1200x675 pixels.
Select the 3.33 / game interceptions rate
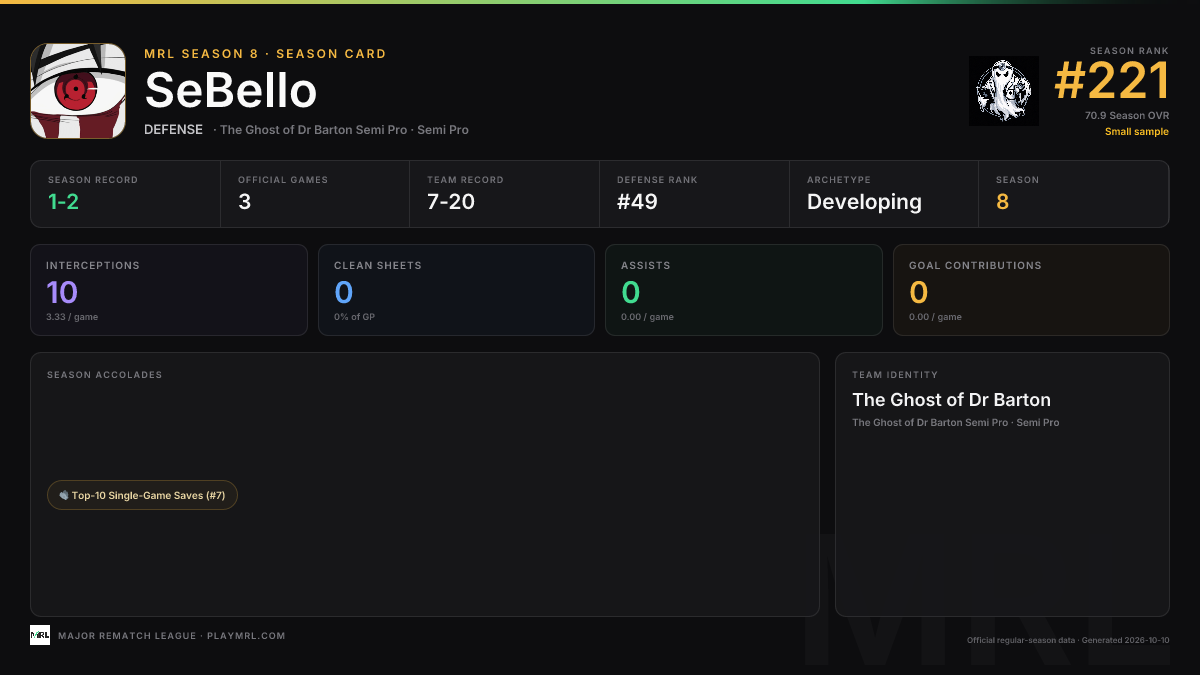(72, 317)
